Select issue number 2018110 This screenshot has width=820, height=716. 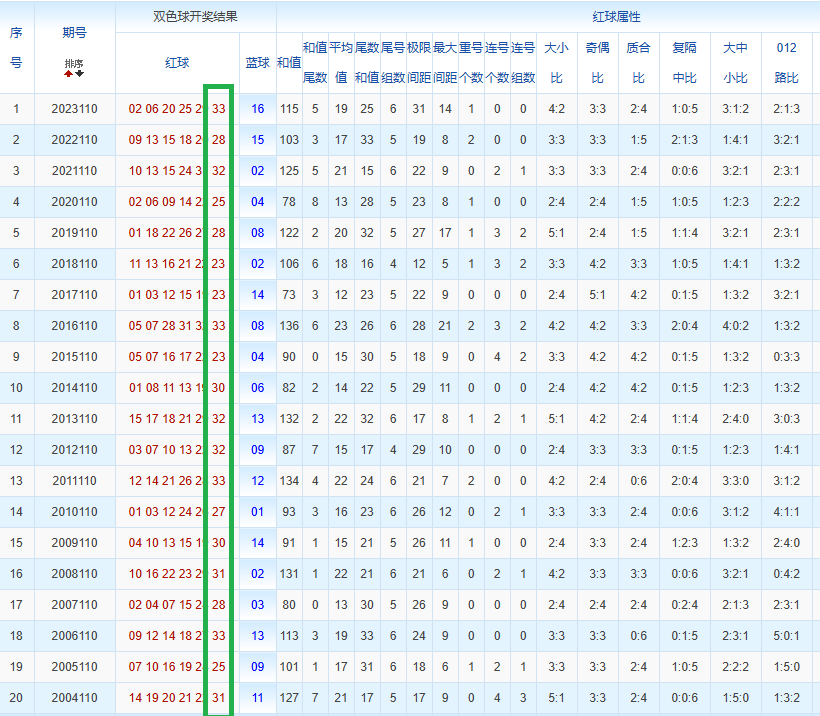[x=74, y=264]
